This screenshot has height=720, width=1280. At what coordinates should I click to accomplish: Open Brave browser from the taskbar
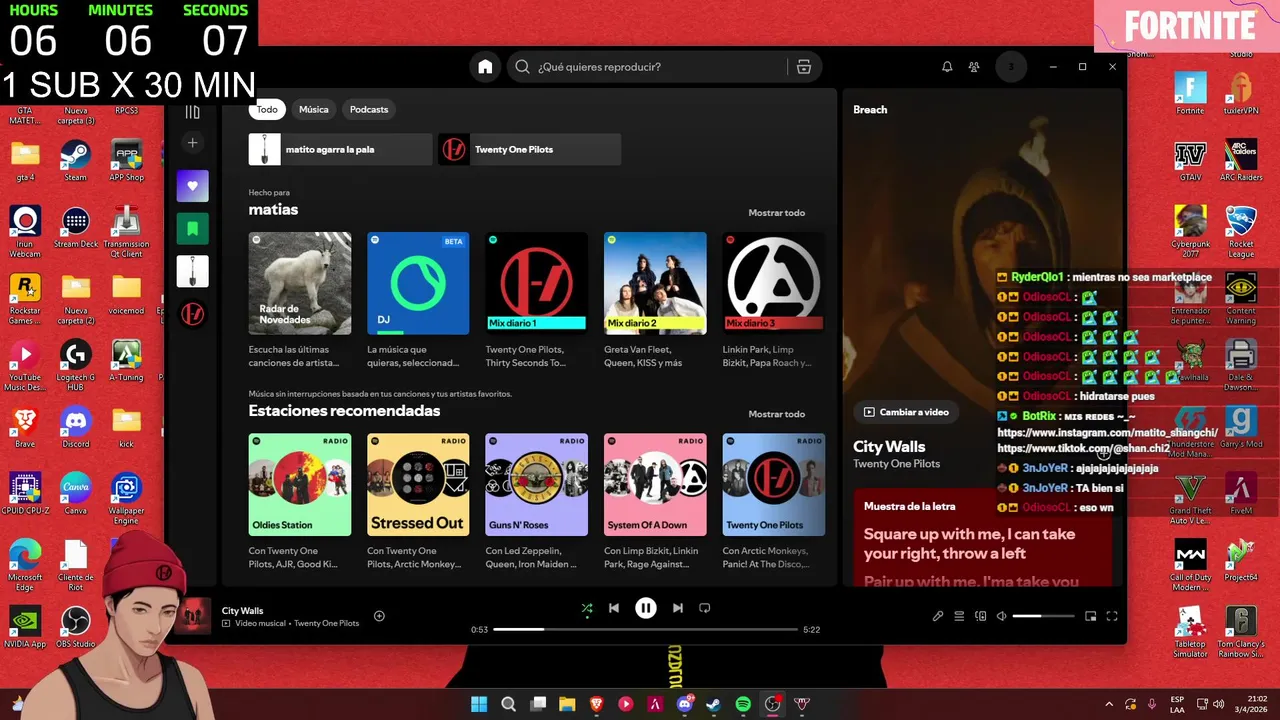click(597, 704)
